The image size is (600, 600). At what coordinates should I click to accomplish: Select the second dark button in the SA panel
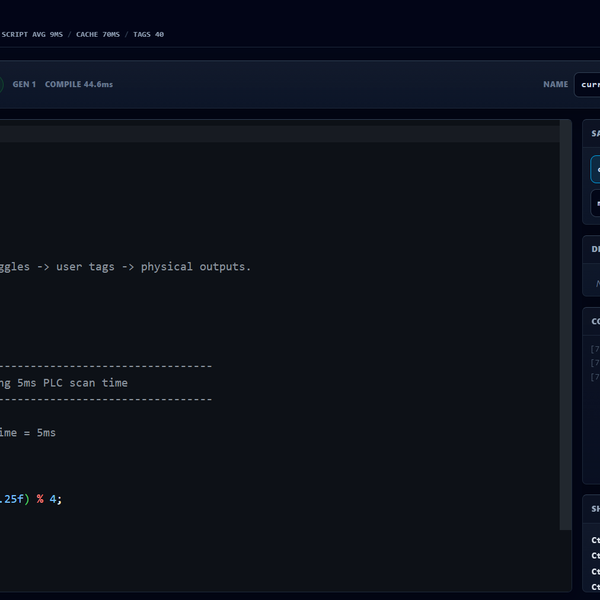coord(595,203)
